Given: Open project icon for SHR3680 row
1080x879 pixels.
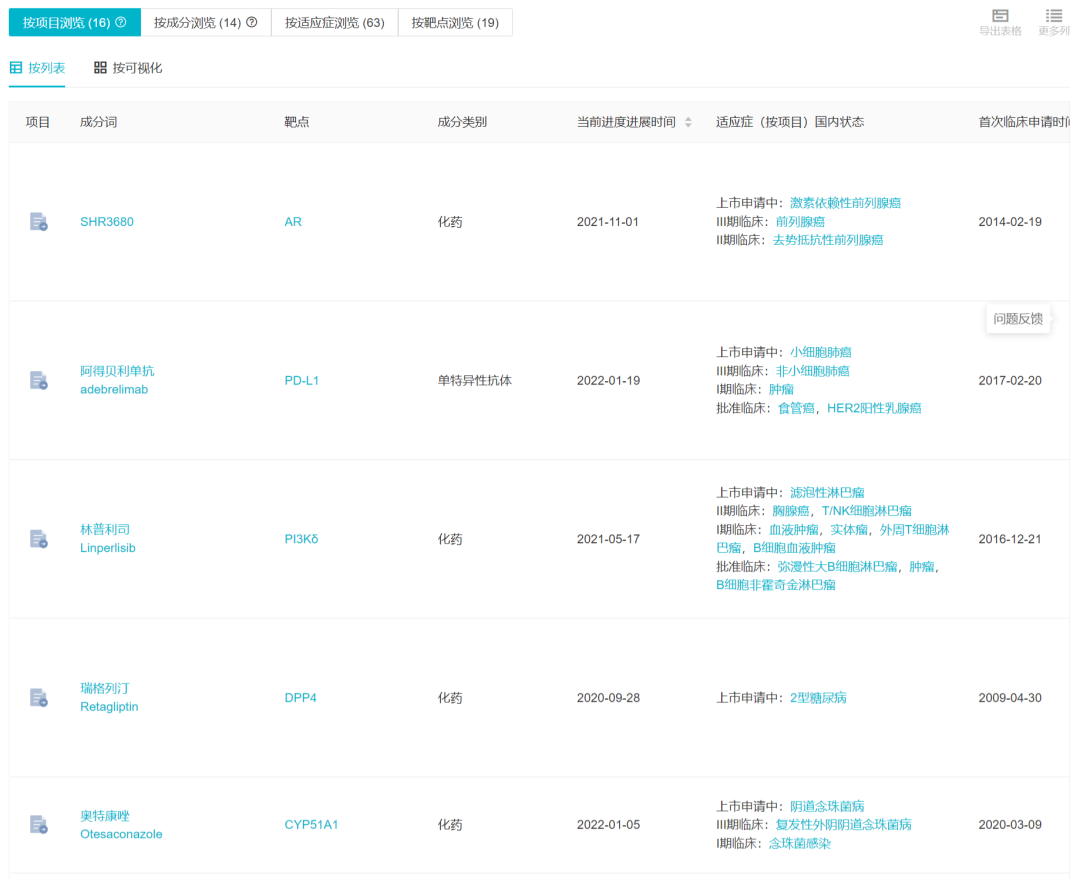Looking at the screenshot, I should coord(39,222).
